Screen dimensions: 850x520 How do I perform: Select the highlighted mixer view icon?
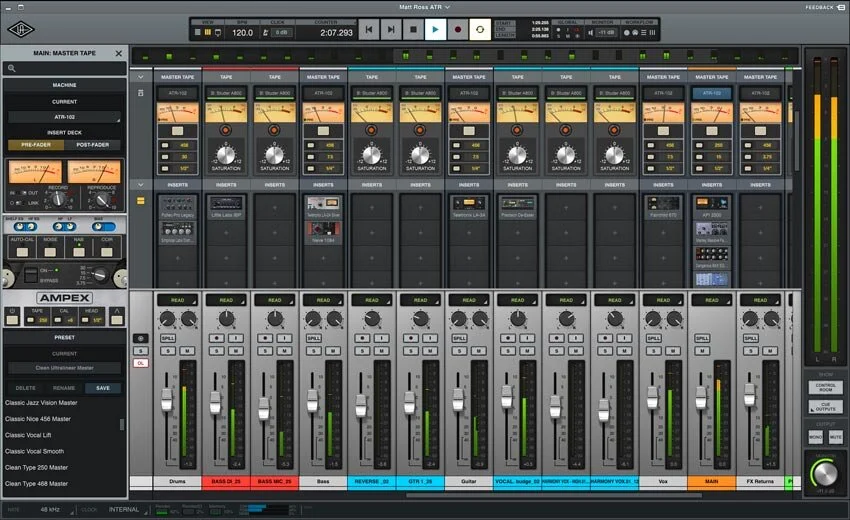[x=208, y=33]
